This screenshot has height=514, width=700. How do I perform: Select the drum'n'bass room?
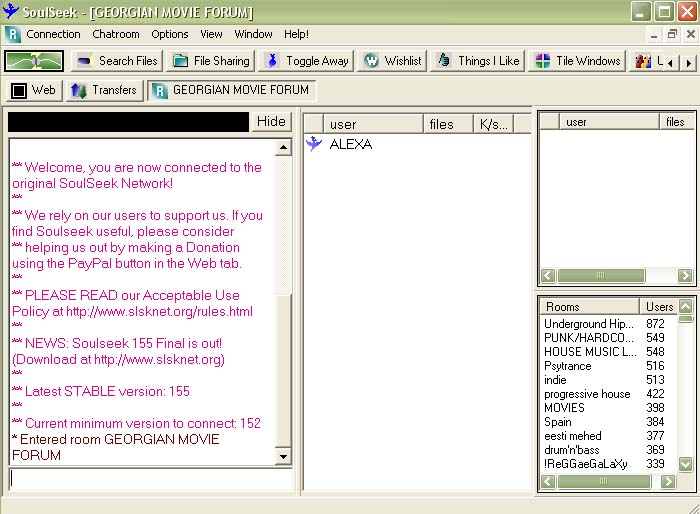(571, 450)
